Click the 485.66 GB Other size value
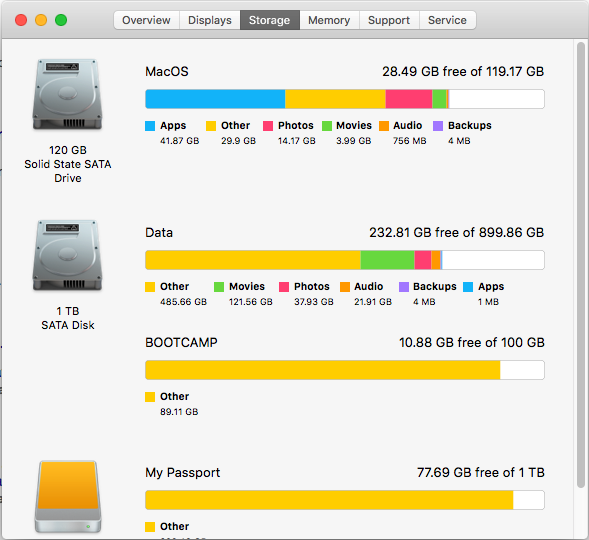This screenshot has height=540, width=589. coord(183,302)
